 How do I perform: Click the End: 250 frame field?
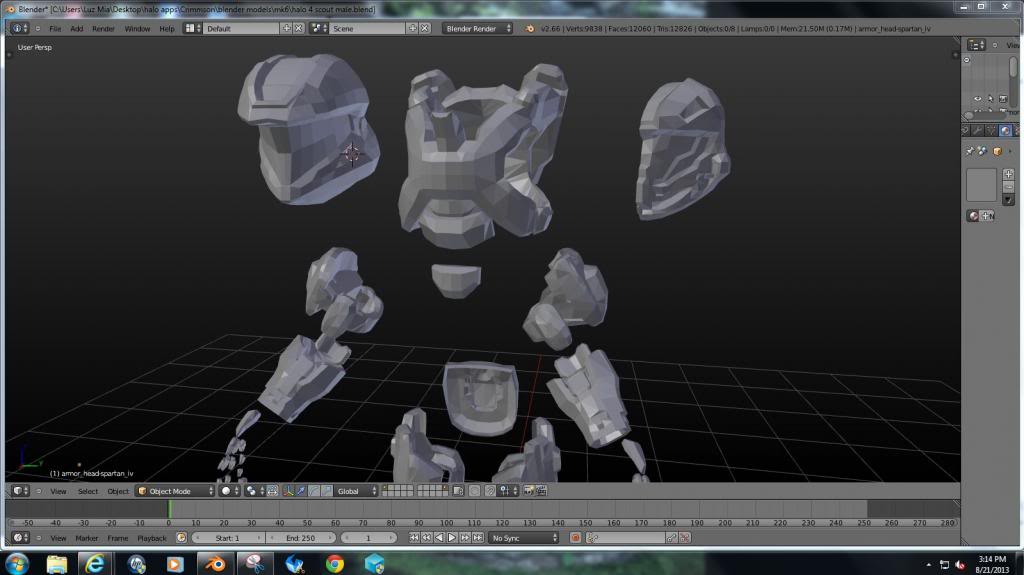300,538
